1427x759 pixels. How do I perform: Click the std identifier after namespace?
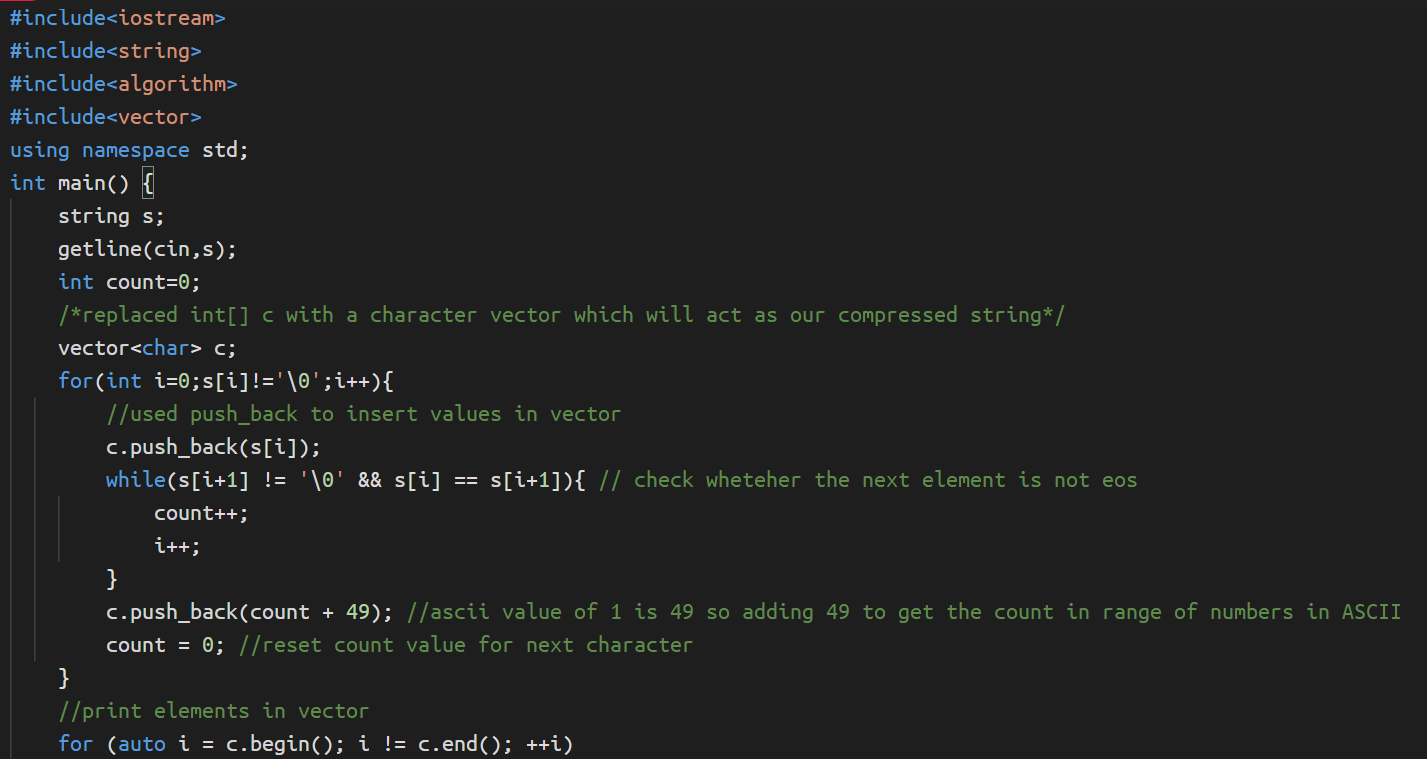[x=219, y=150]
